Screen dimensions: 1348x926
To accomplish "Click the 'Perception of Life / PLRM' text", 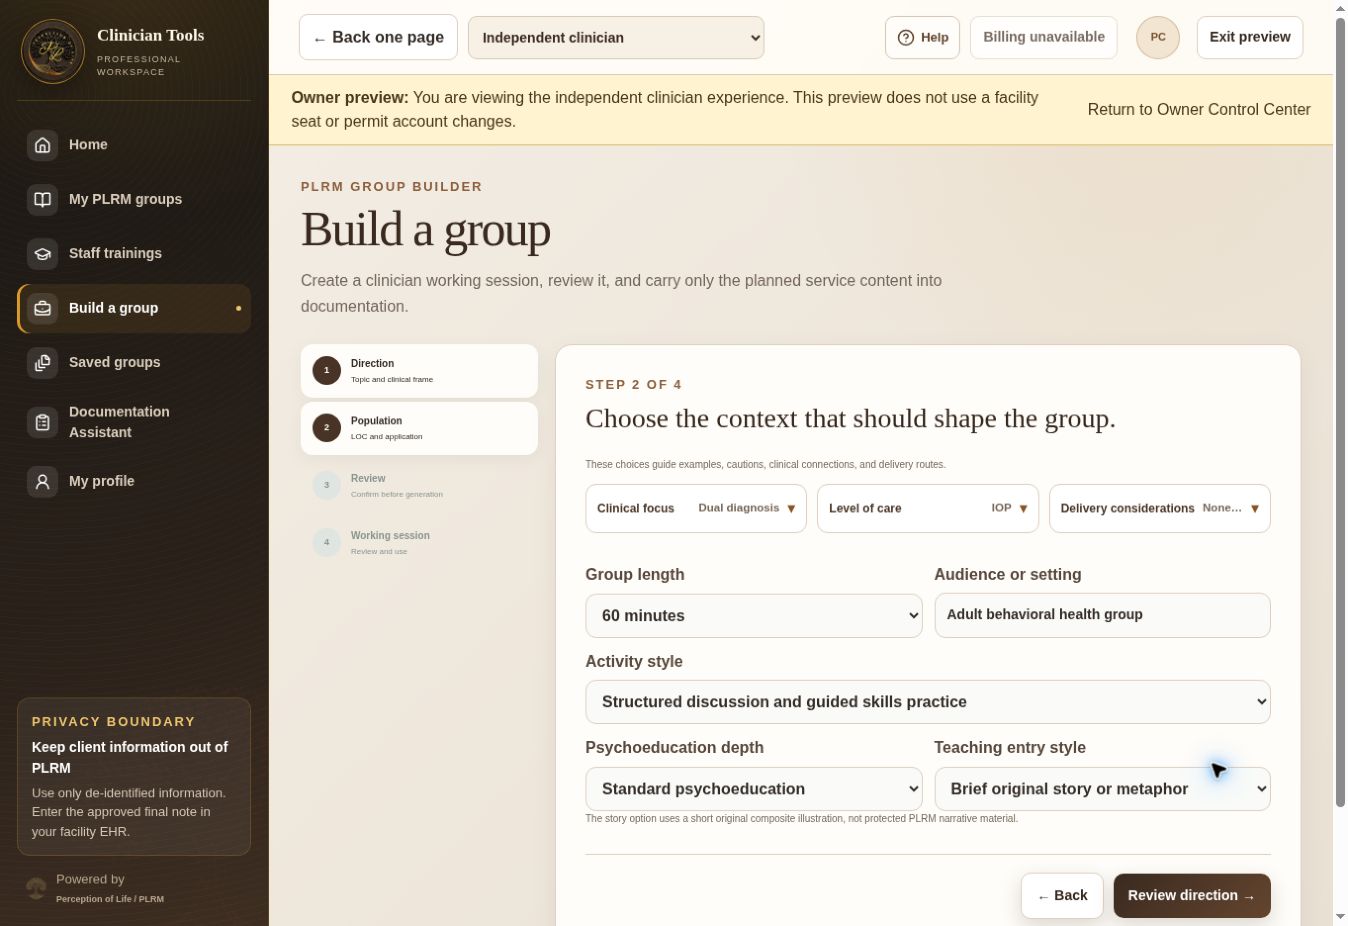I will tap(110, 899).
